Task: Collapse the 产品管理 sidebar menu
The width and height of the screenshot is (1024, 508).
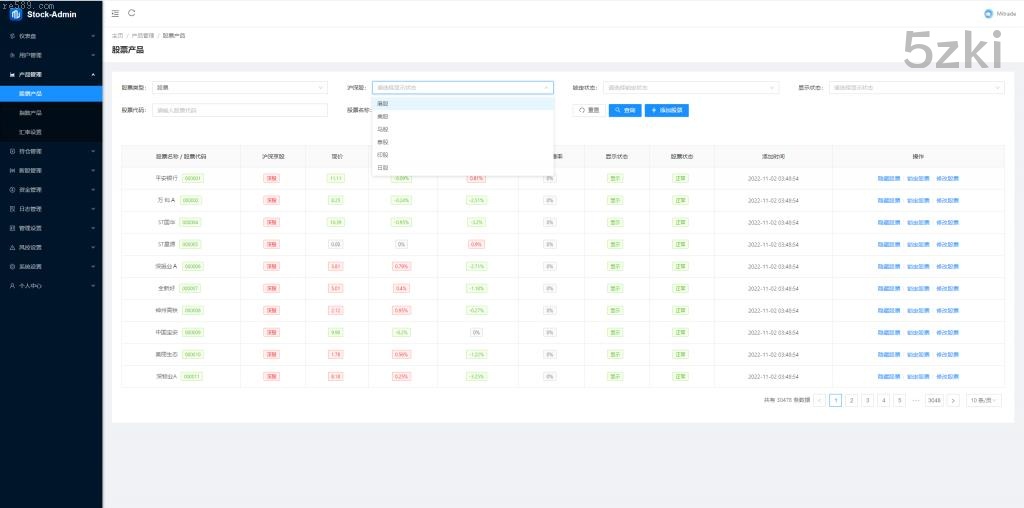Action: pos(50,74)
